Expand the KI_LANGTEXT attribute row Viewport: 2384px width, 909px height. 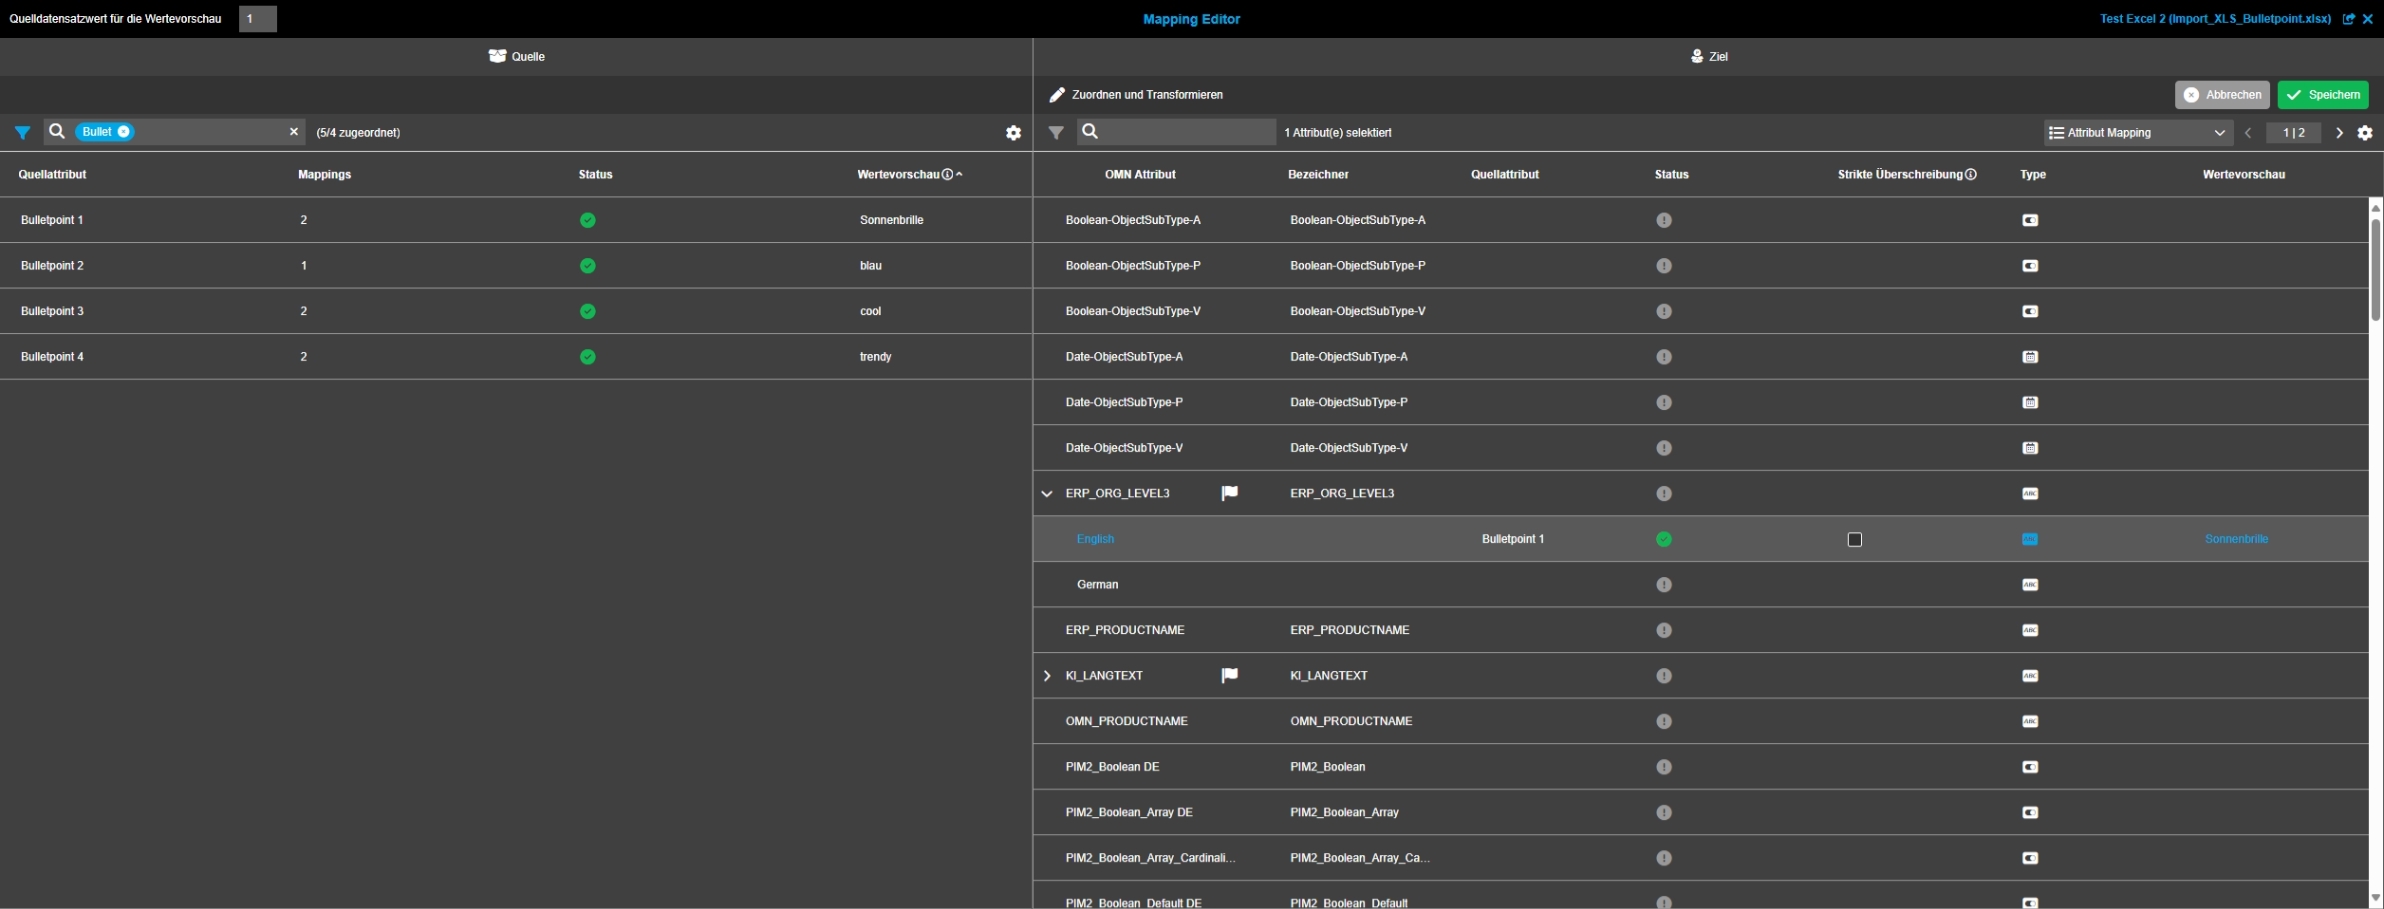point(1047,676)
